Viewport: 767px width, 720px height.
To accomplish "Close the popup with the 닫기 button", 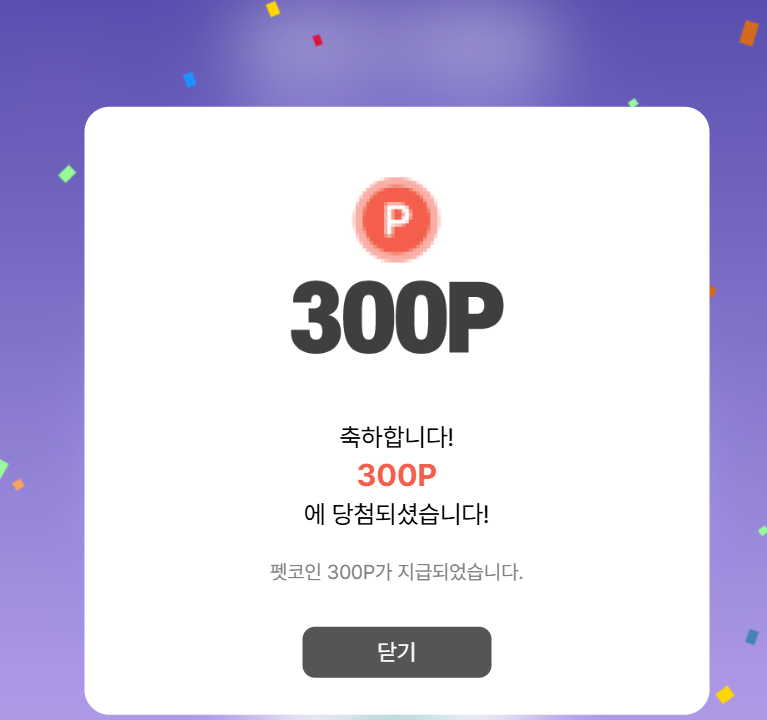I will pos(397,652).
